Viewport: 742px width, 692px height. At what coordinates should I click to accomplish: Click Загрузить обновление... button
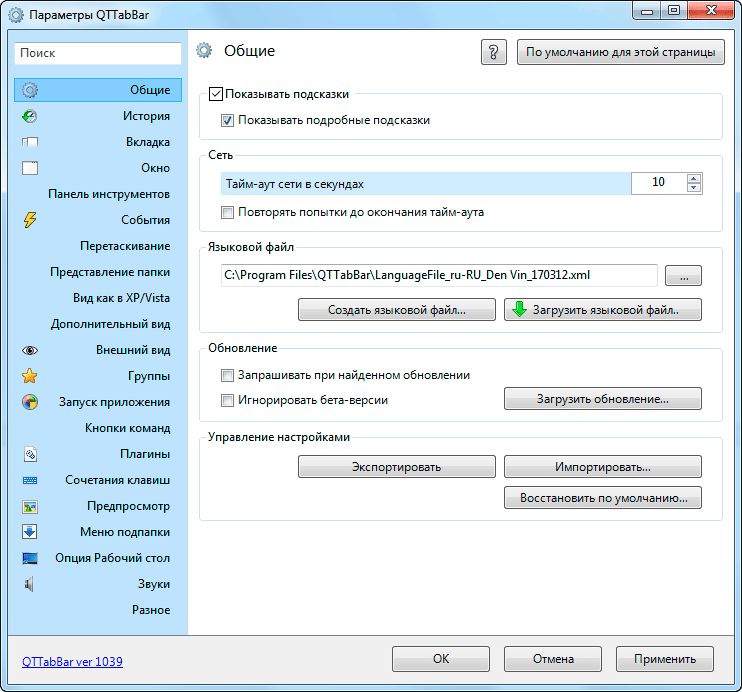tap(602, 399)
